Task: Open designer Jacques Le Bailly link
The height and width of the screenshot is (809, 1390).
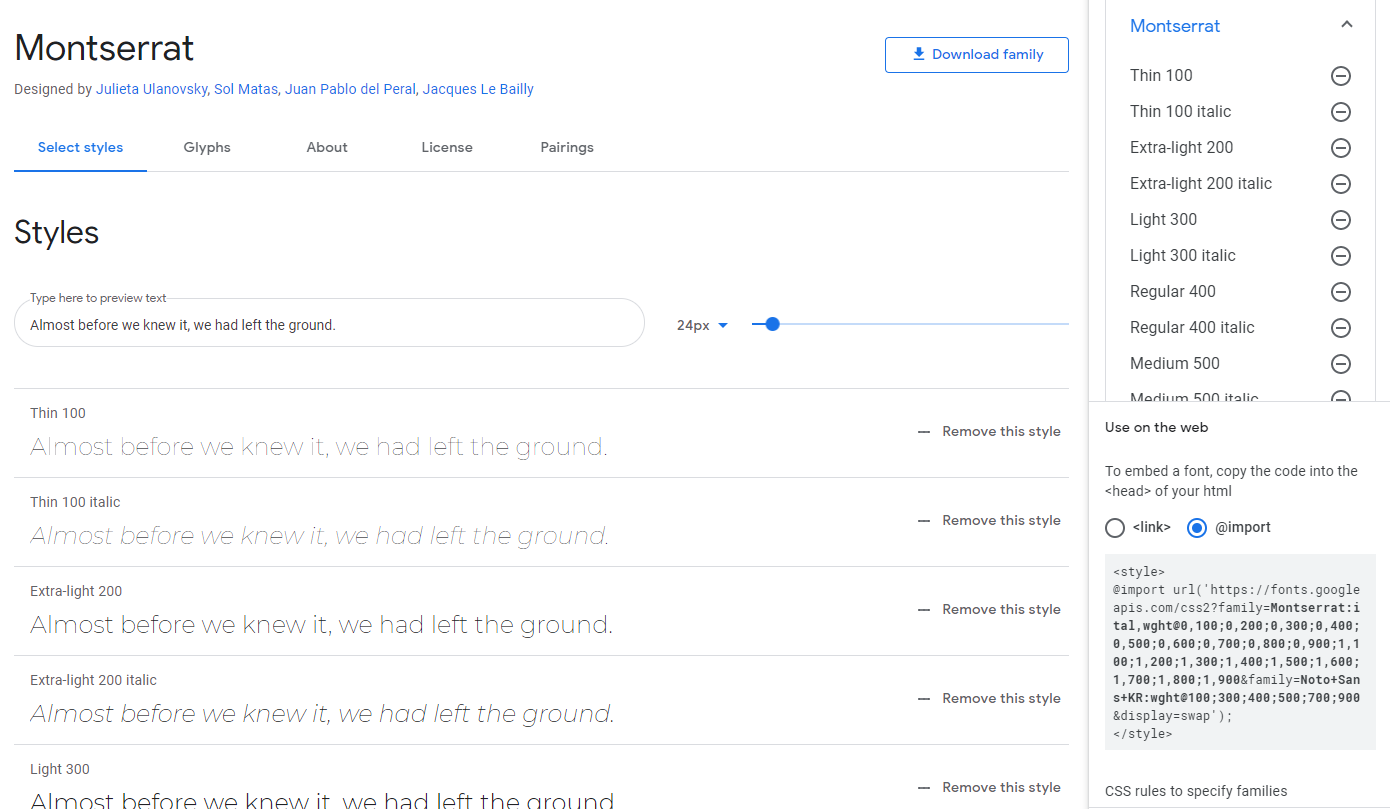Action: coord(478,89)
